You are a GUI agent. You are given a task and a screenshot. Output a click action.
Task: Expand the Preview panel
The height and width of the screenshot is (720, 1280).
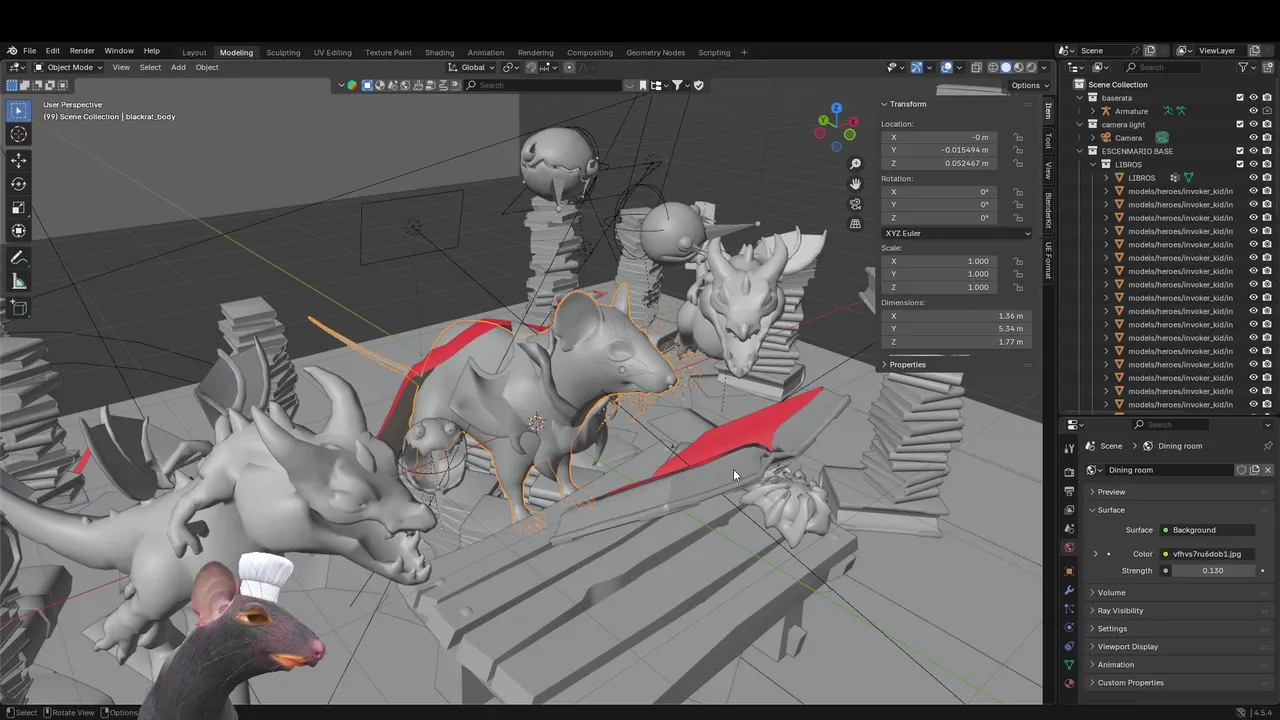coord(1111,492)
